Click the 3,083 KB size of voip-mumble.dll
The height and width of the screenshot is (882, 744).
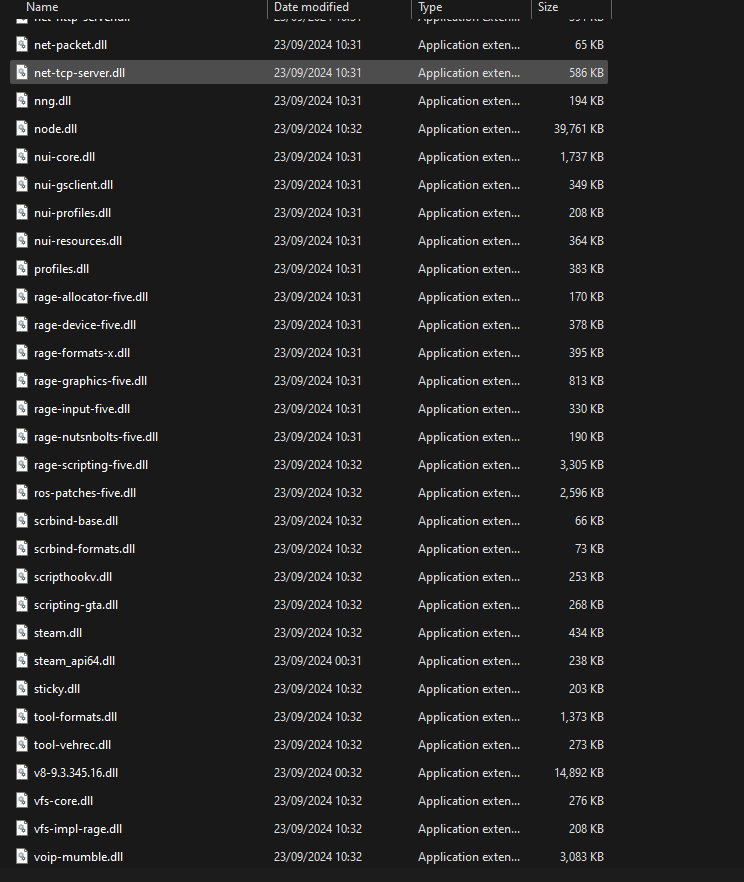click(x=581, y=857)
